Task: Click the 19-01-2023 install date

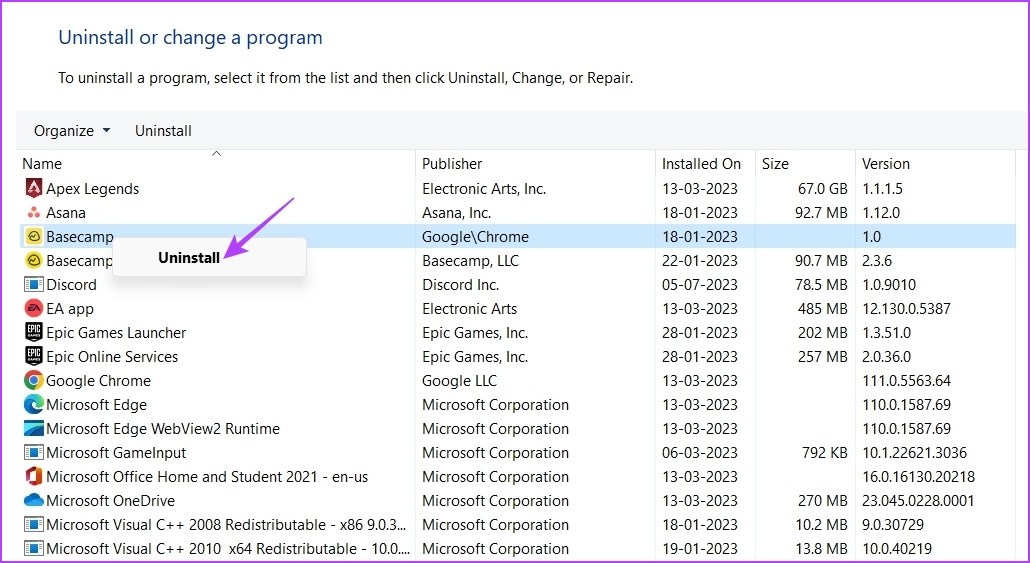Action: 700,549
